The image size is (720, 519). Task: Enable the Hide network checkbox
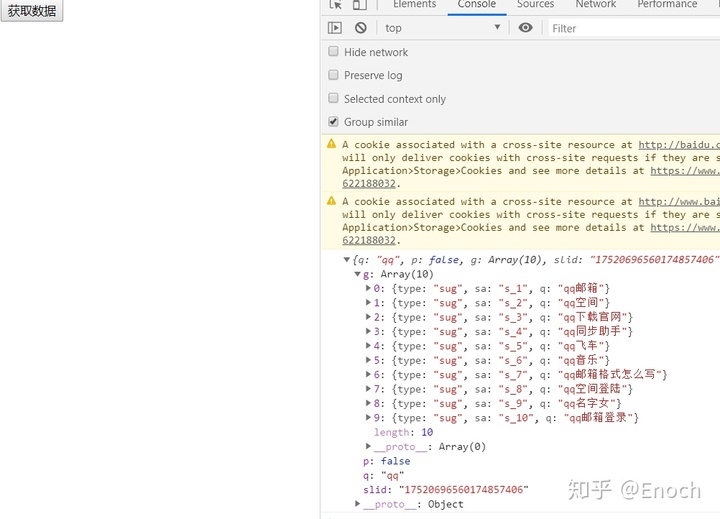point(333,51)
